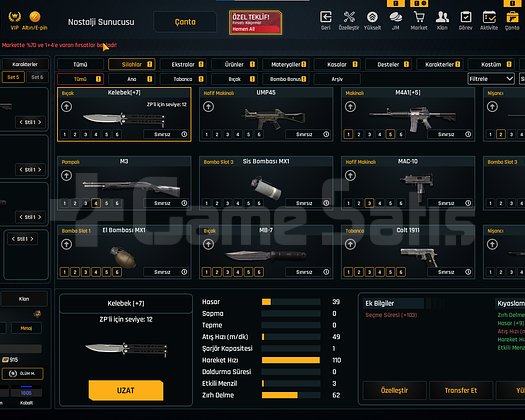Image resolution: width=525 pixels, height=420 pixels.
Task: Toggle slot 2 on the UMP45 card
Action: click(x=217, y=134)
